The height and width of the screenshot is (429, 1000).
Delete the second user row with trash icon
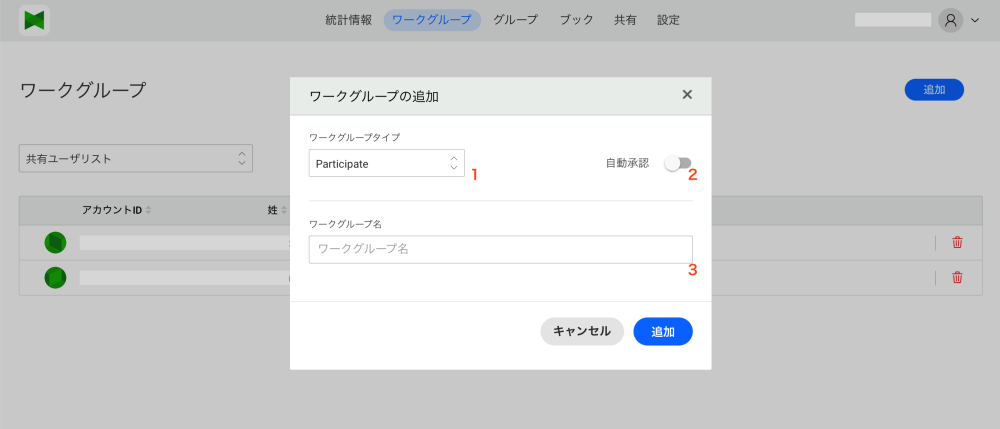[x=957, y=277]
